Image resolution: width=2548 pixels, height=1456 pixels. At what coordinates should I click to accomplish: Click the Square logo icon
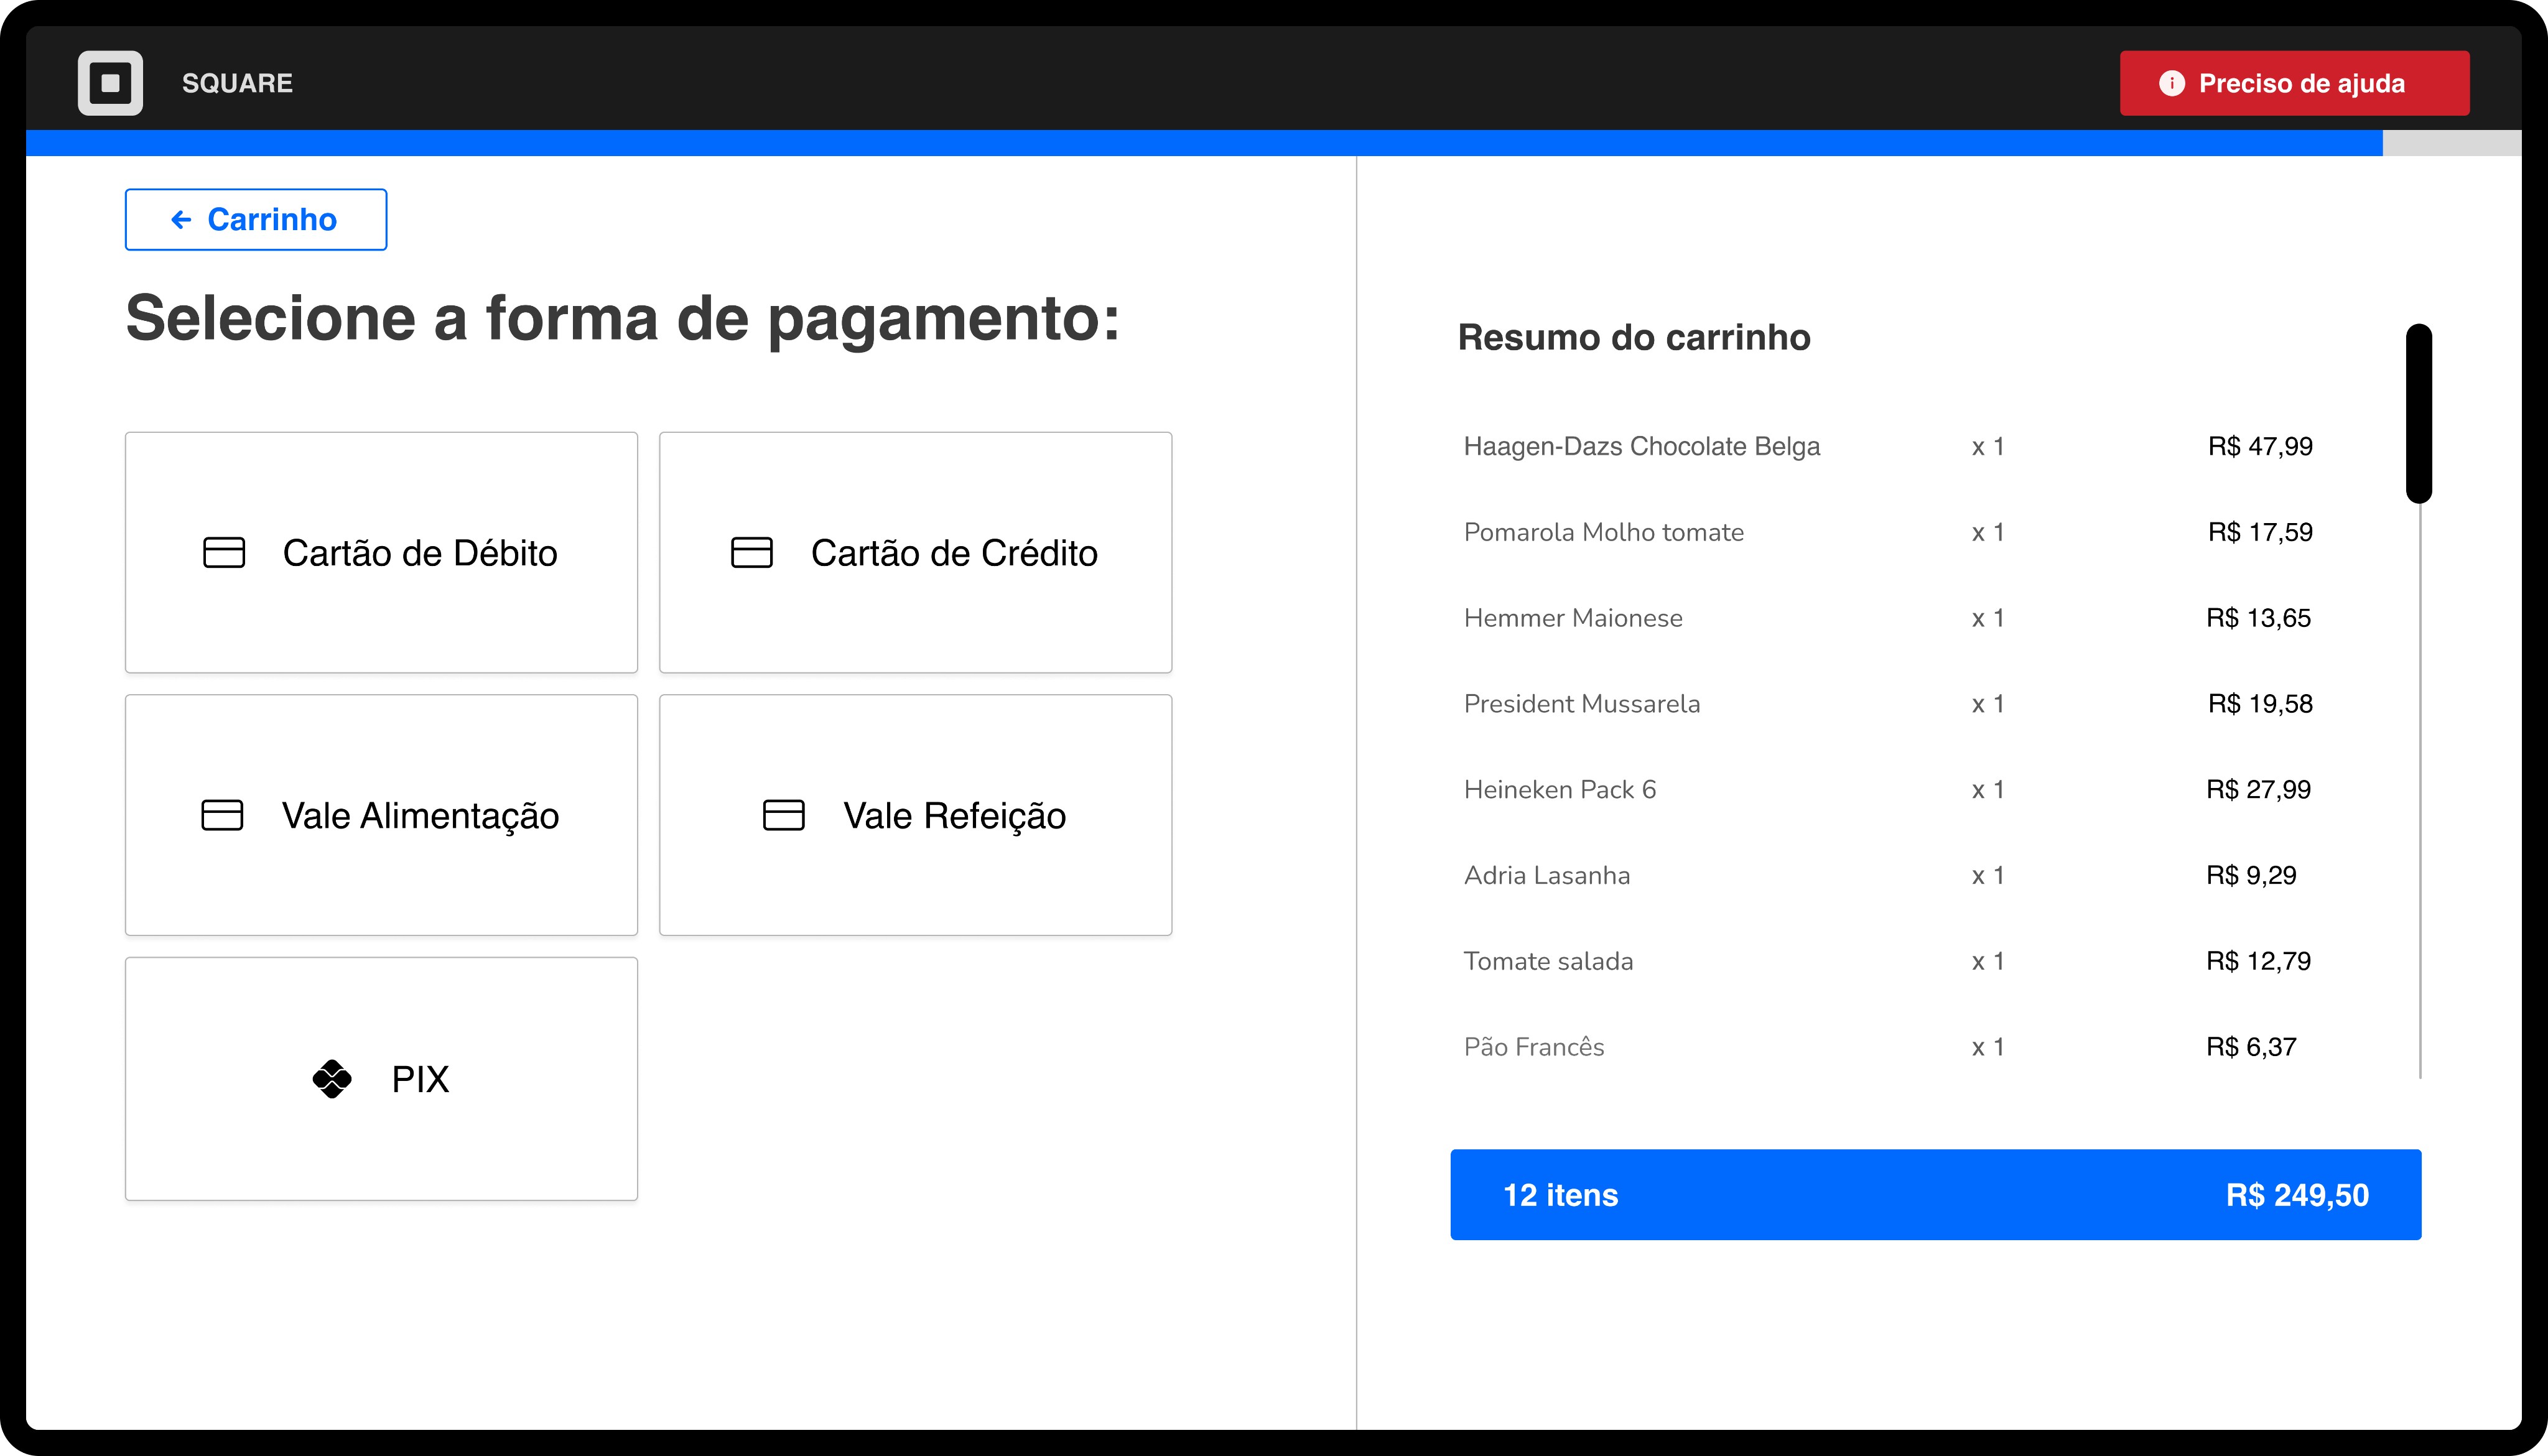coord(110,83)
